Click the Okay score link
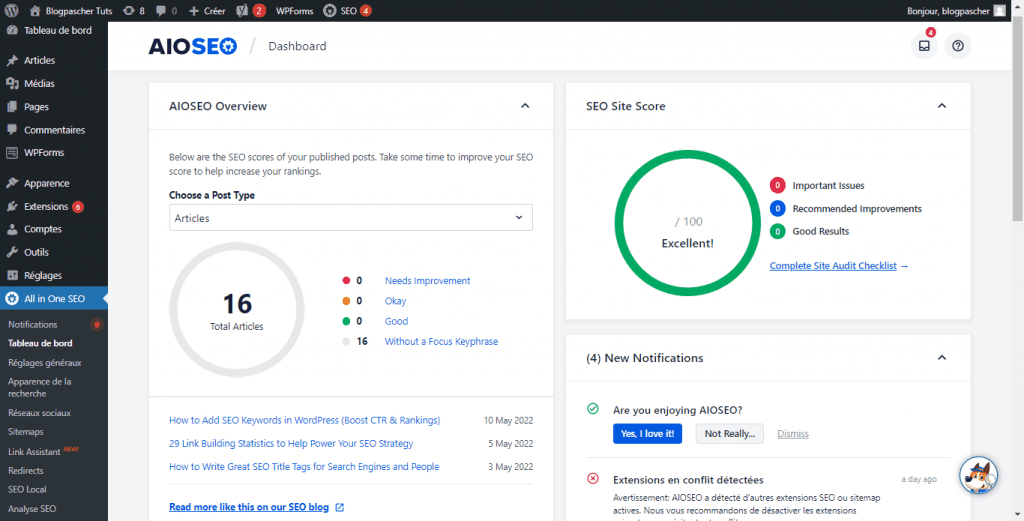This screenshot has height=521, width=1024. tap(395, 301)
